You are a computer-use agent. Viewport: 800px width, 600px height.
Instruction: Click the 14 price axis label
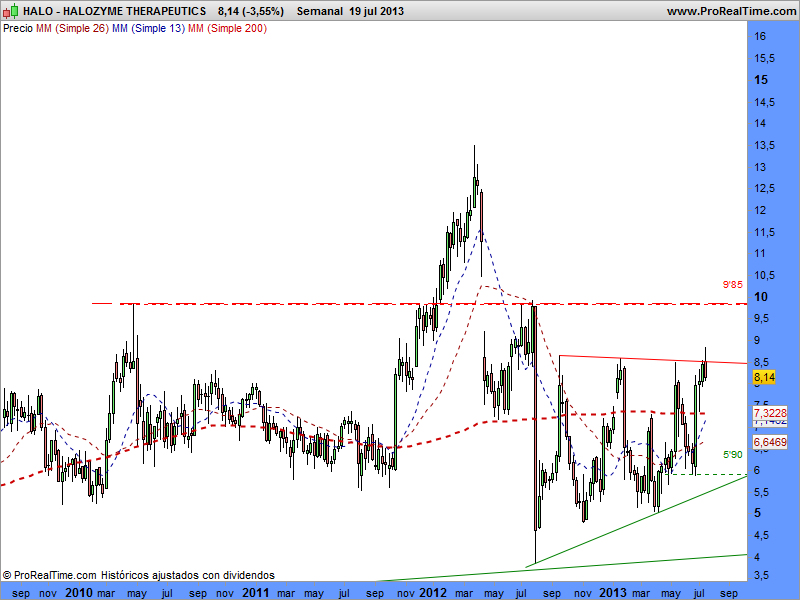tap(760, 123)
